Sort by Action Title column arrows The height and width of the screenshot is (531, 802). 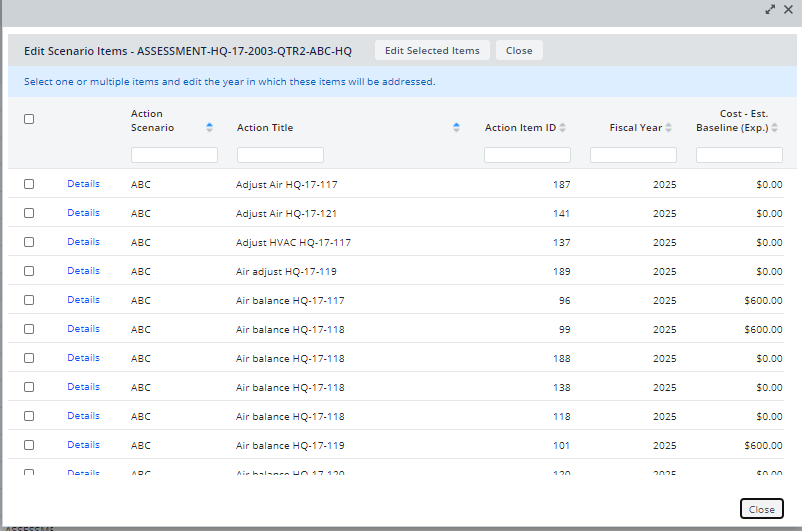point(456,127)
